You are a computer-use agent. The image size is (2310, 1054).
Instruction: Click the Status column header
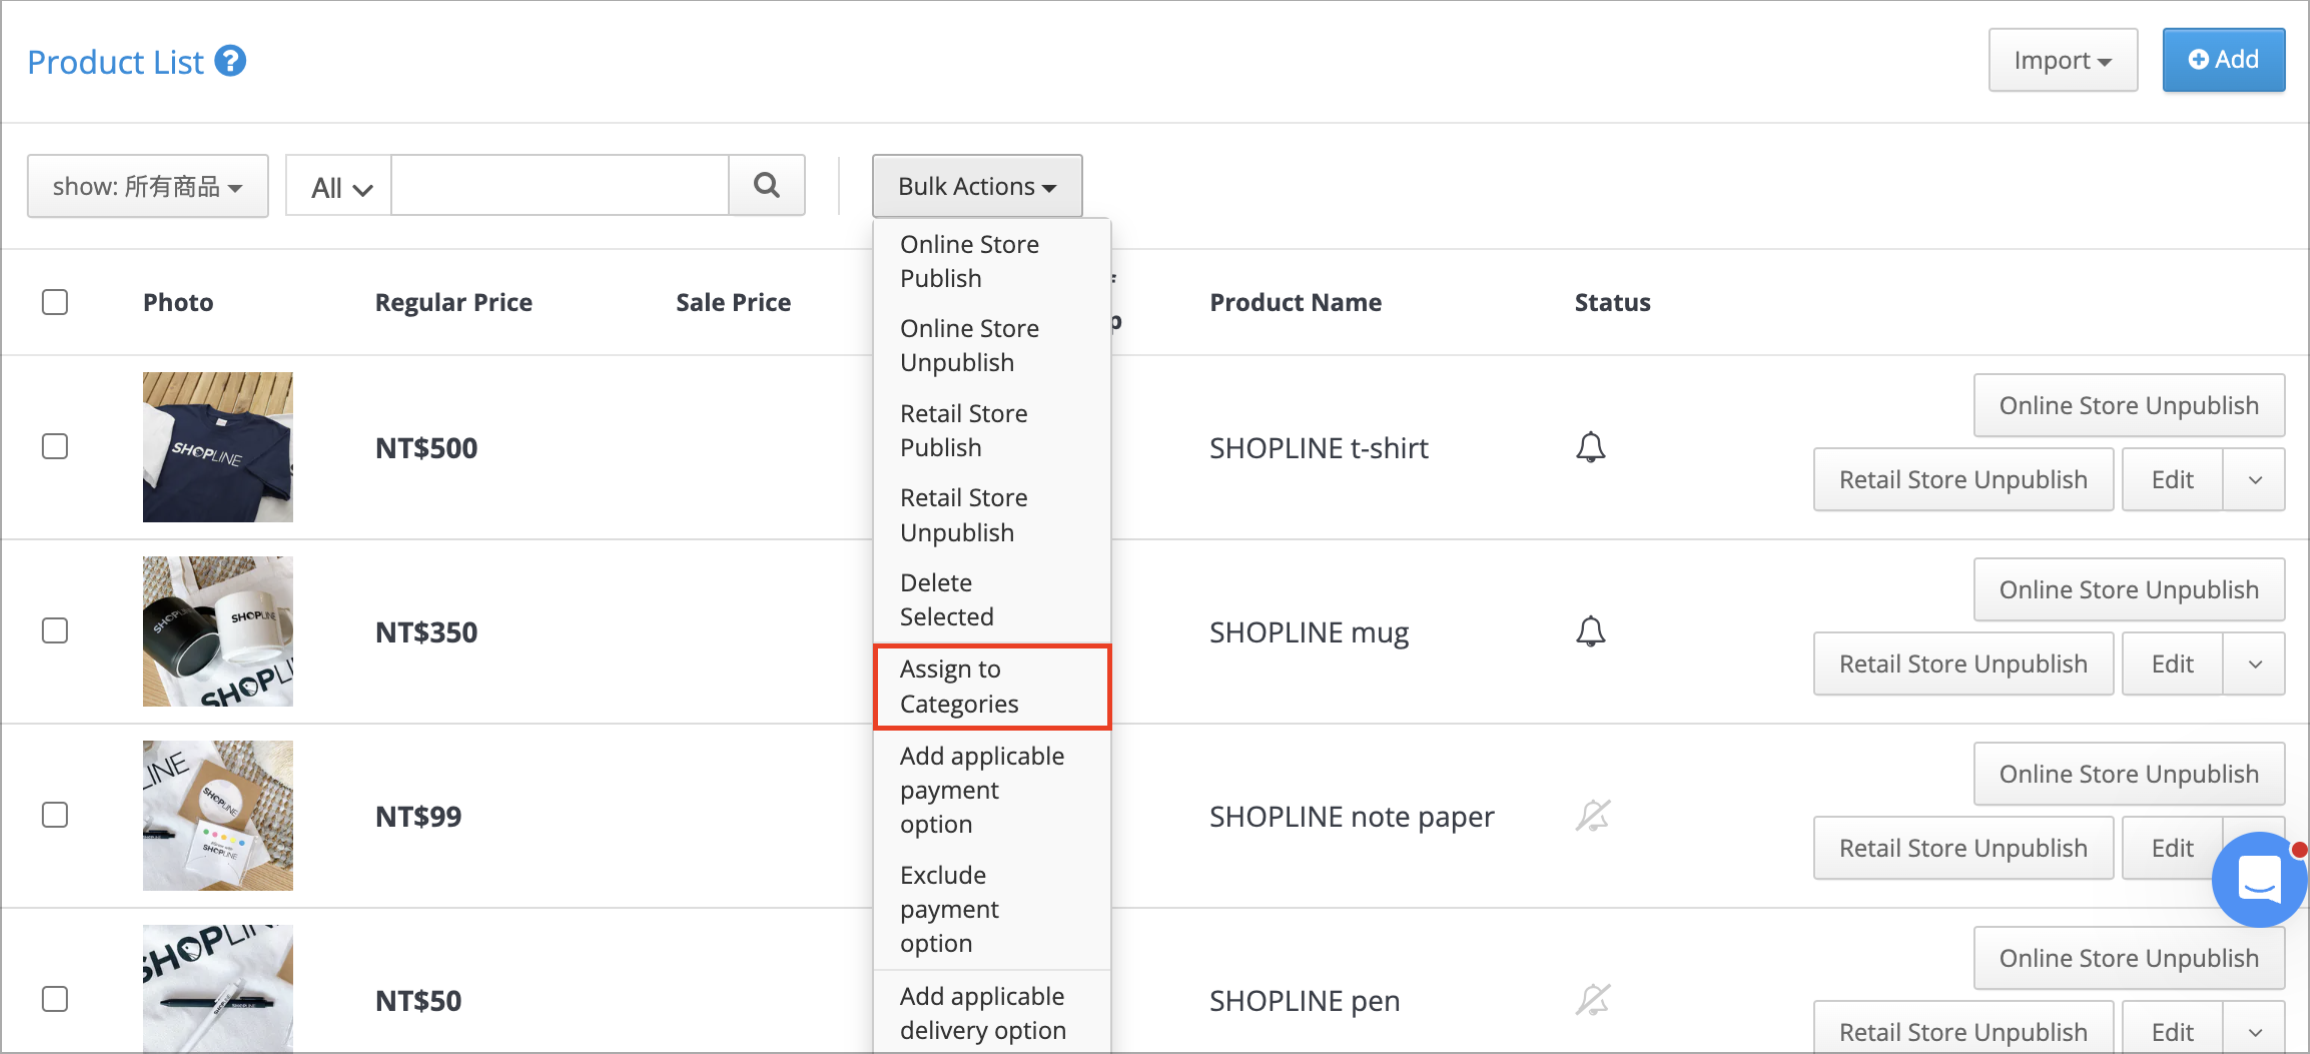tap(1612, 302)
